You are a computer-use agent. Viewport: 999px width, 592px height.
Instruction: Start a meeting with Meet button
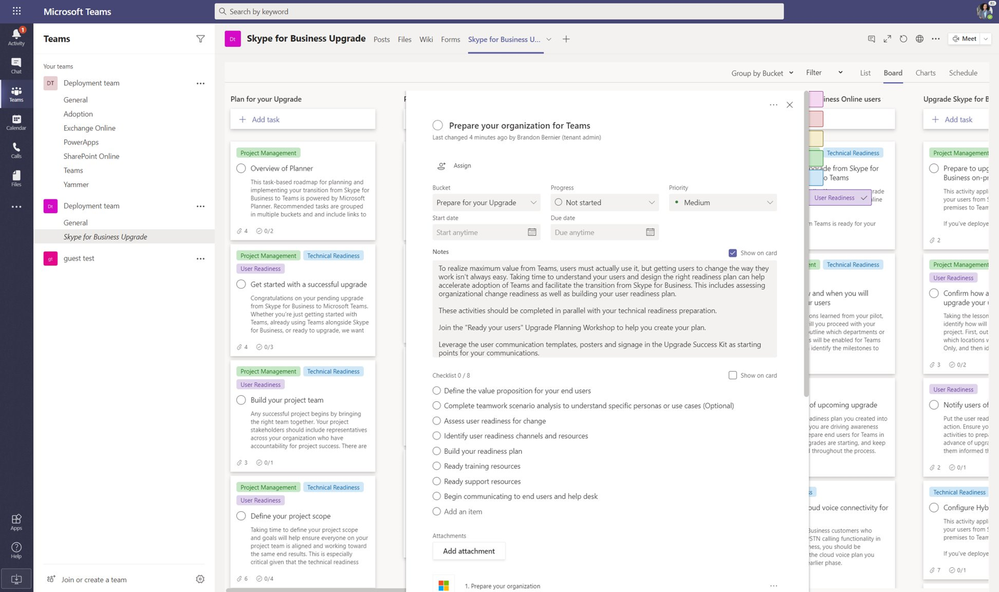[x=964, y=39]
